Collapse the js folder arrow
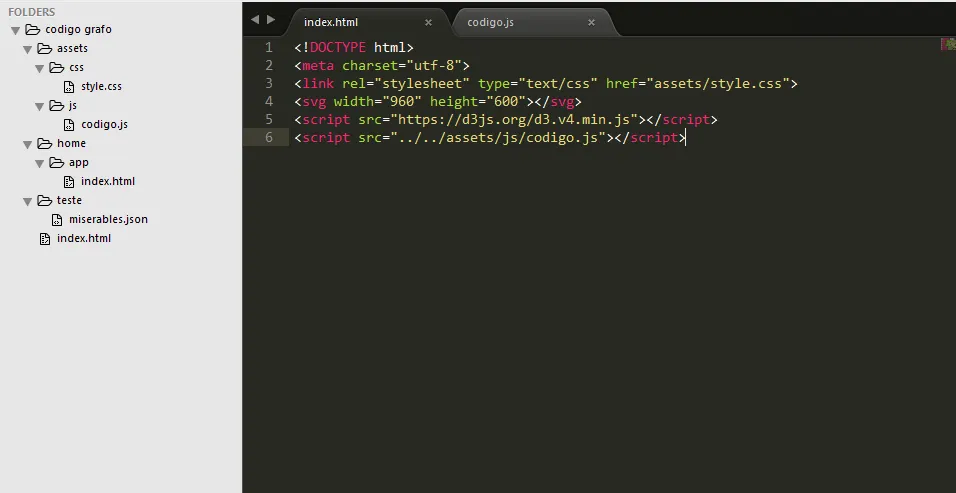The width and height of the screenshot is (956, 493). pos(40,106)
